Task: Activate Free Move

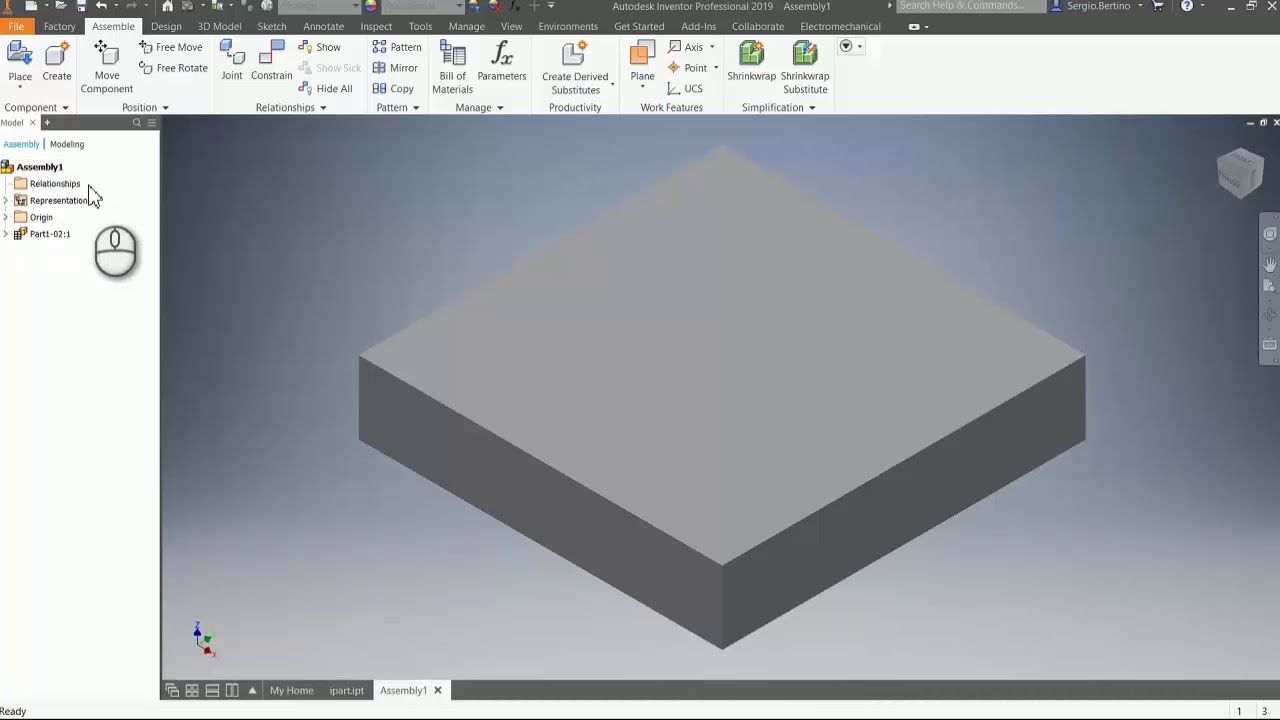Action: (171, 47)
